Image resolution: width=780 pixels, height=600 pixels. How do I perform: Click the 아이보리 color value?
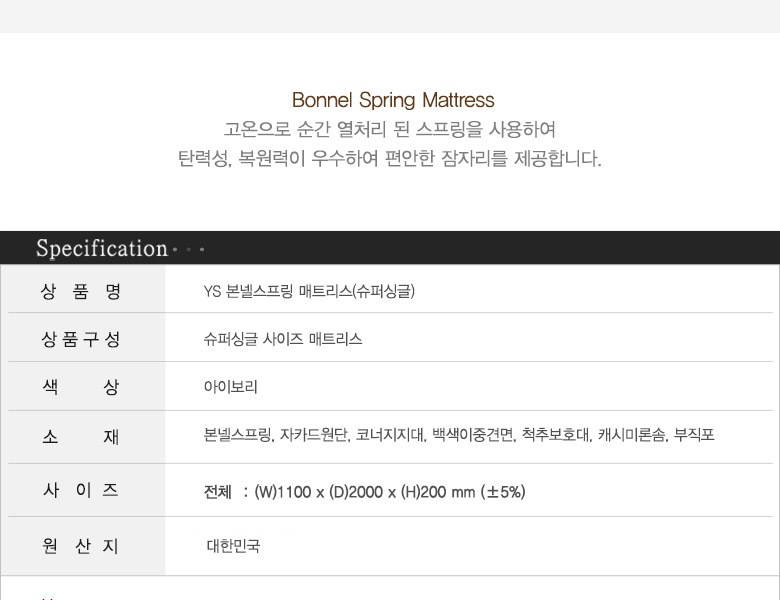click(x=231, y=387)
